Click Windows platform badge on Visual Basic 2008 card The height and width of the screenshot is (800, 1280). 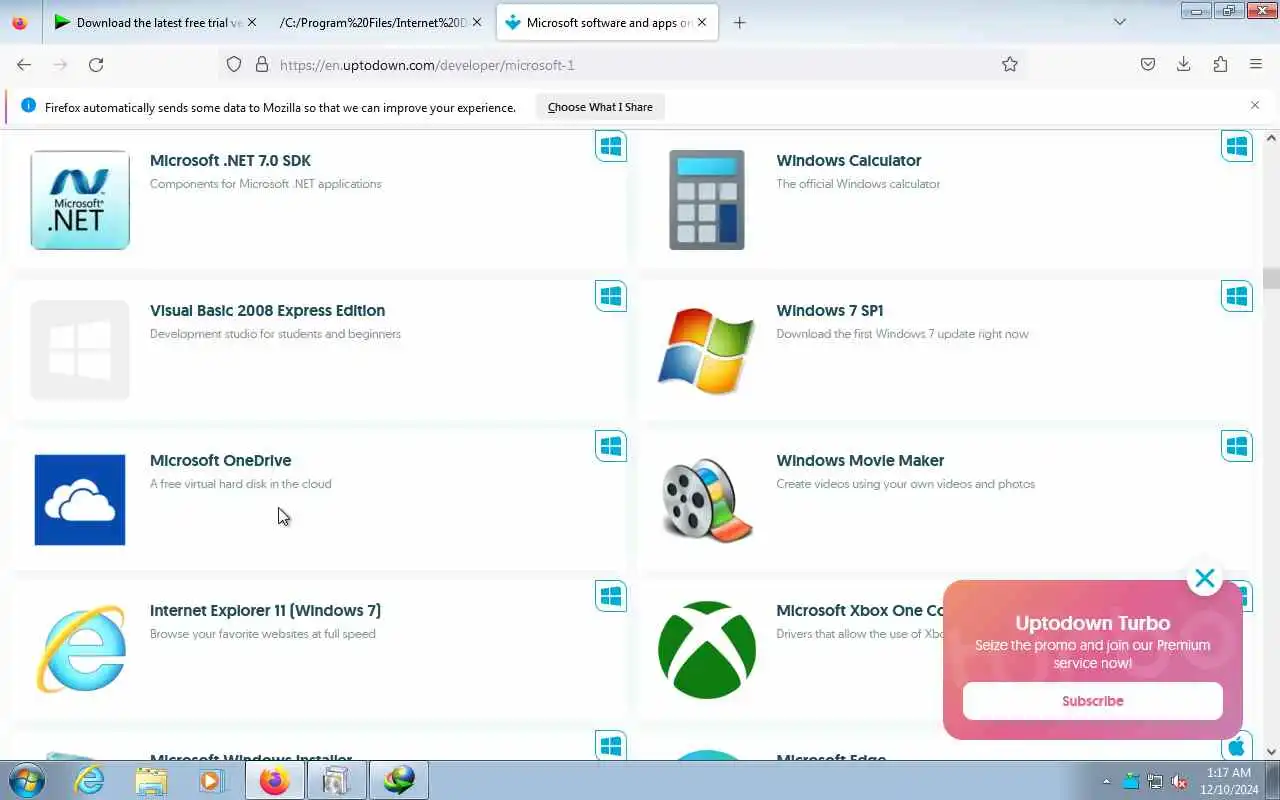coord(611,296)
